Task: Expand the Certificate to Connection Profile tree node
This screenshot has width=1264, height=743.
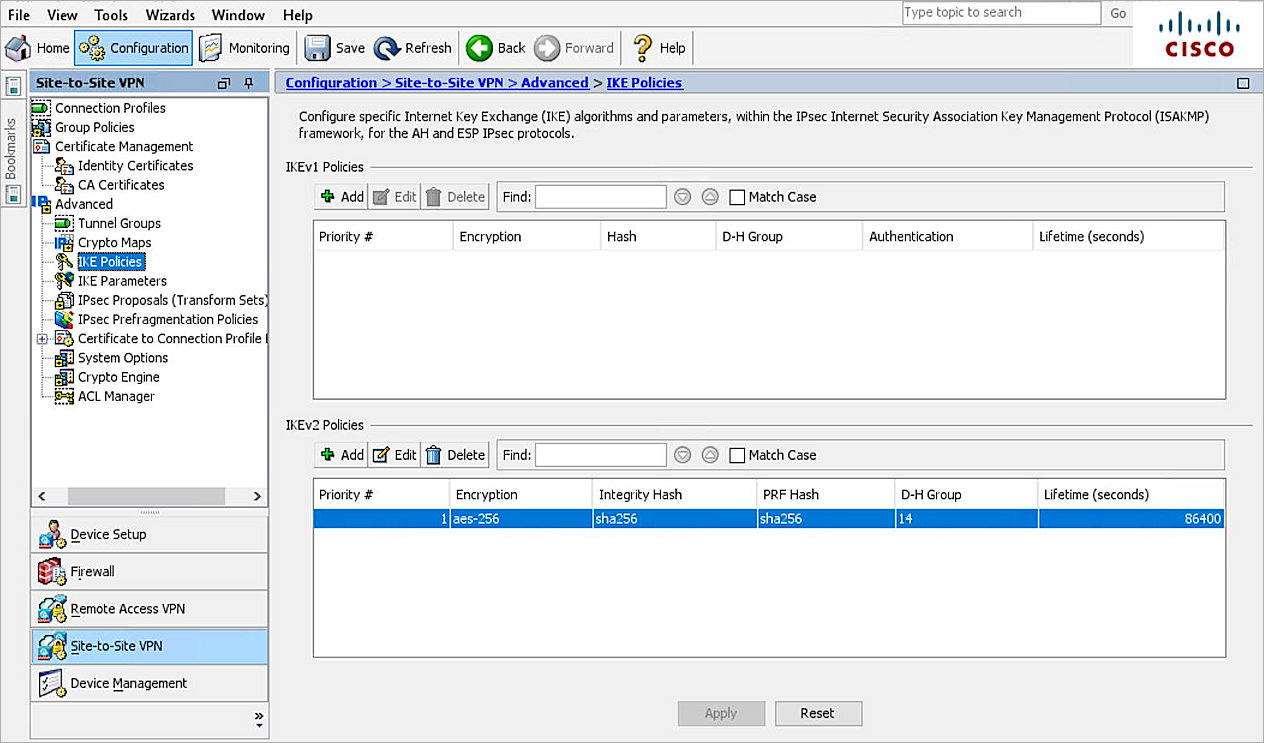Action: (41, 339)
